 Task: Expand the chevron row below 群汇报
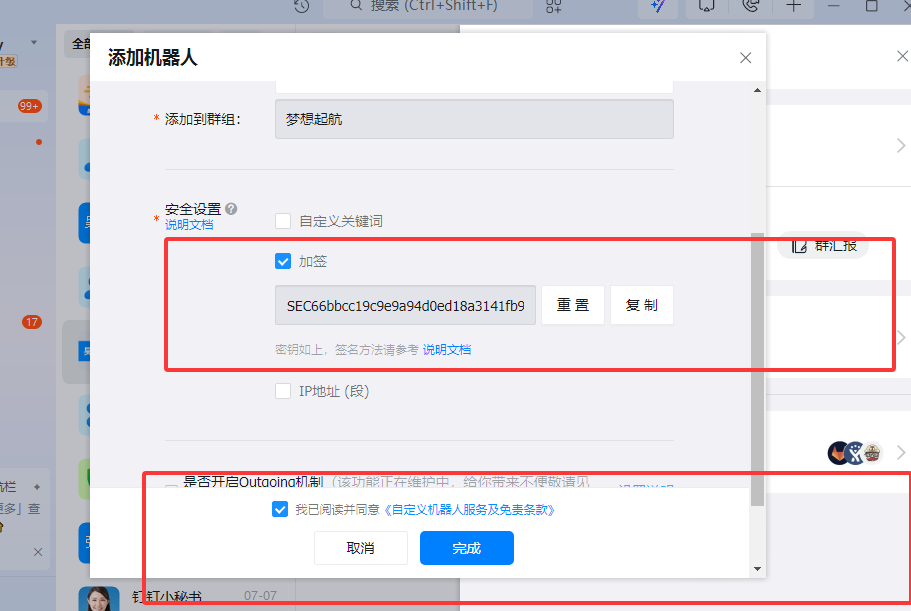(x=901, y=337)
